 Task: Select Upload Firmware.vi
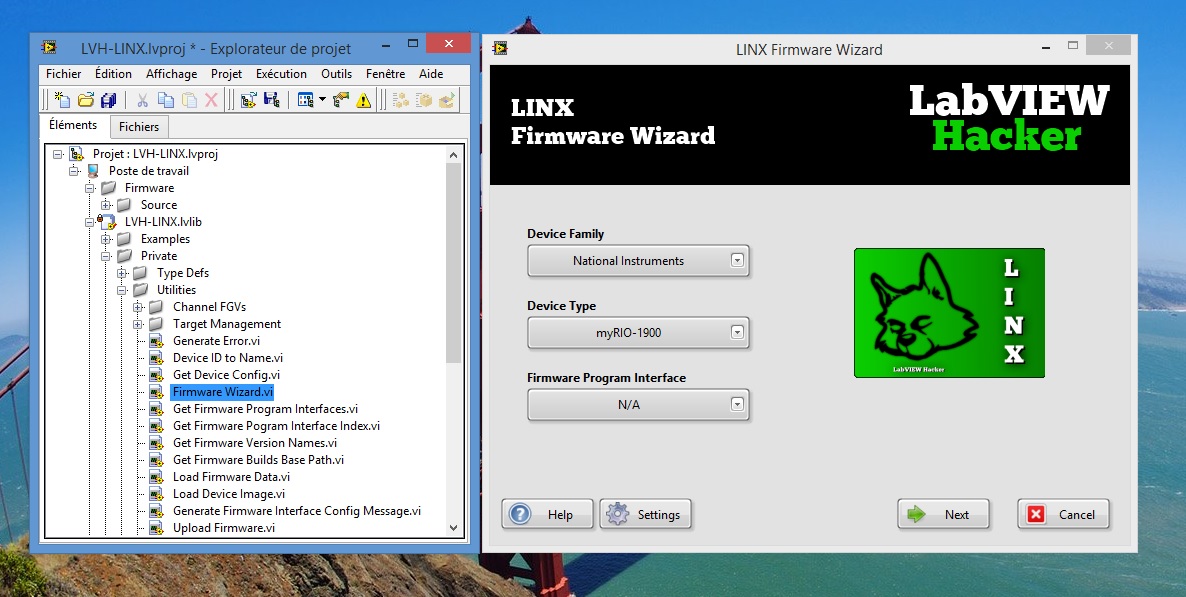pos(224,528)
